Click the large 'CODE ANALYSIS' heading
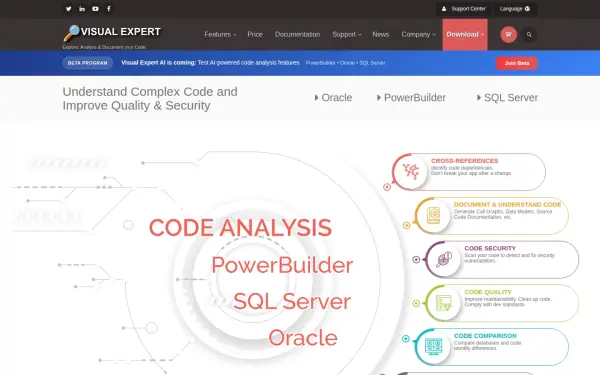 point(240,228)
